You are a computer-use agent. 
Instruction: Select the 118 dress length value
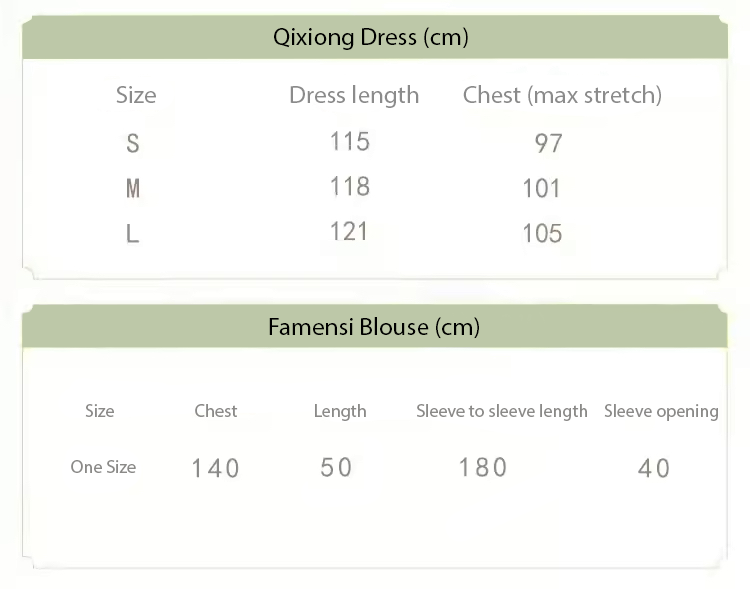[x=350, y=186]
